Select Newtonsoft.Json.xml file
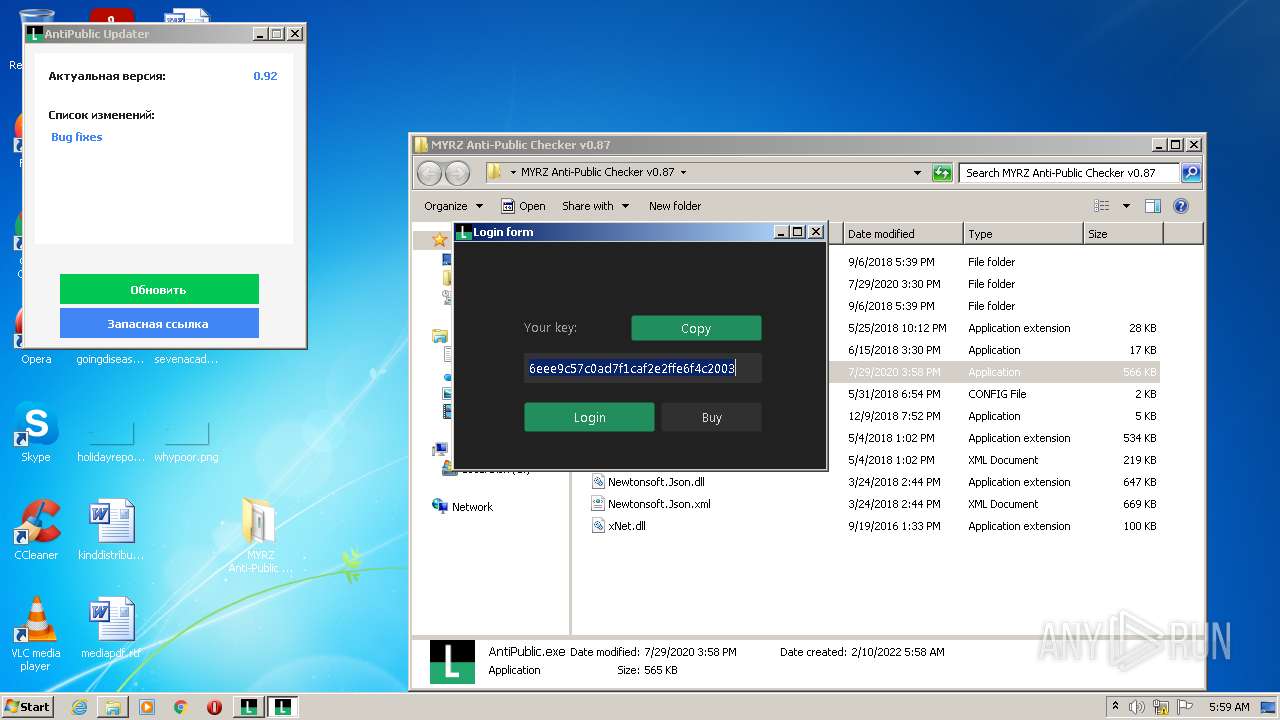The image size is (1280, 720). (659, 504)
